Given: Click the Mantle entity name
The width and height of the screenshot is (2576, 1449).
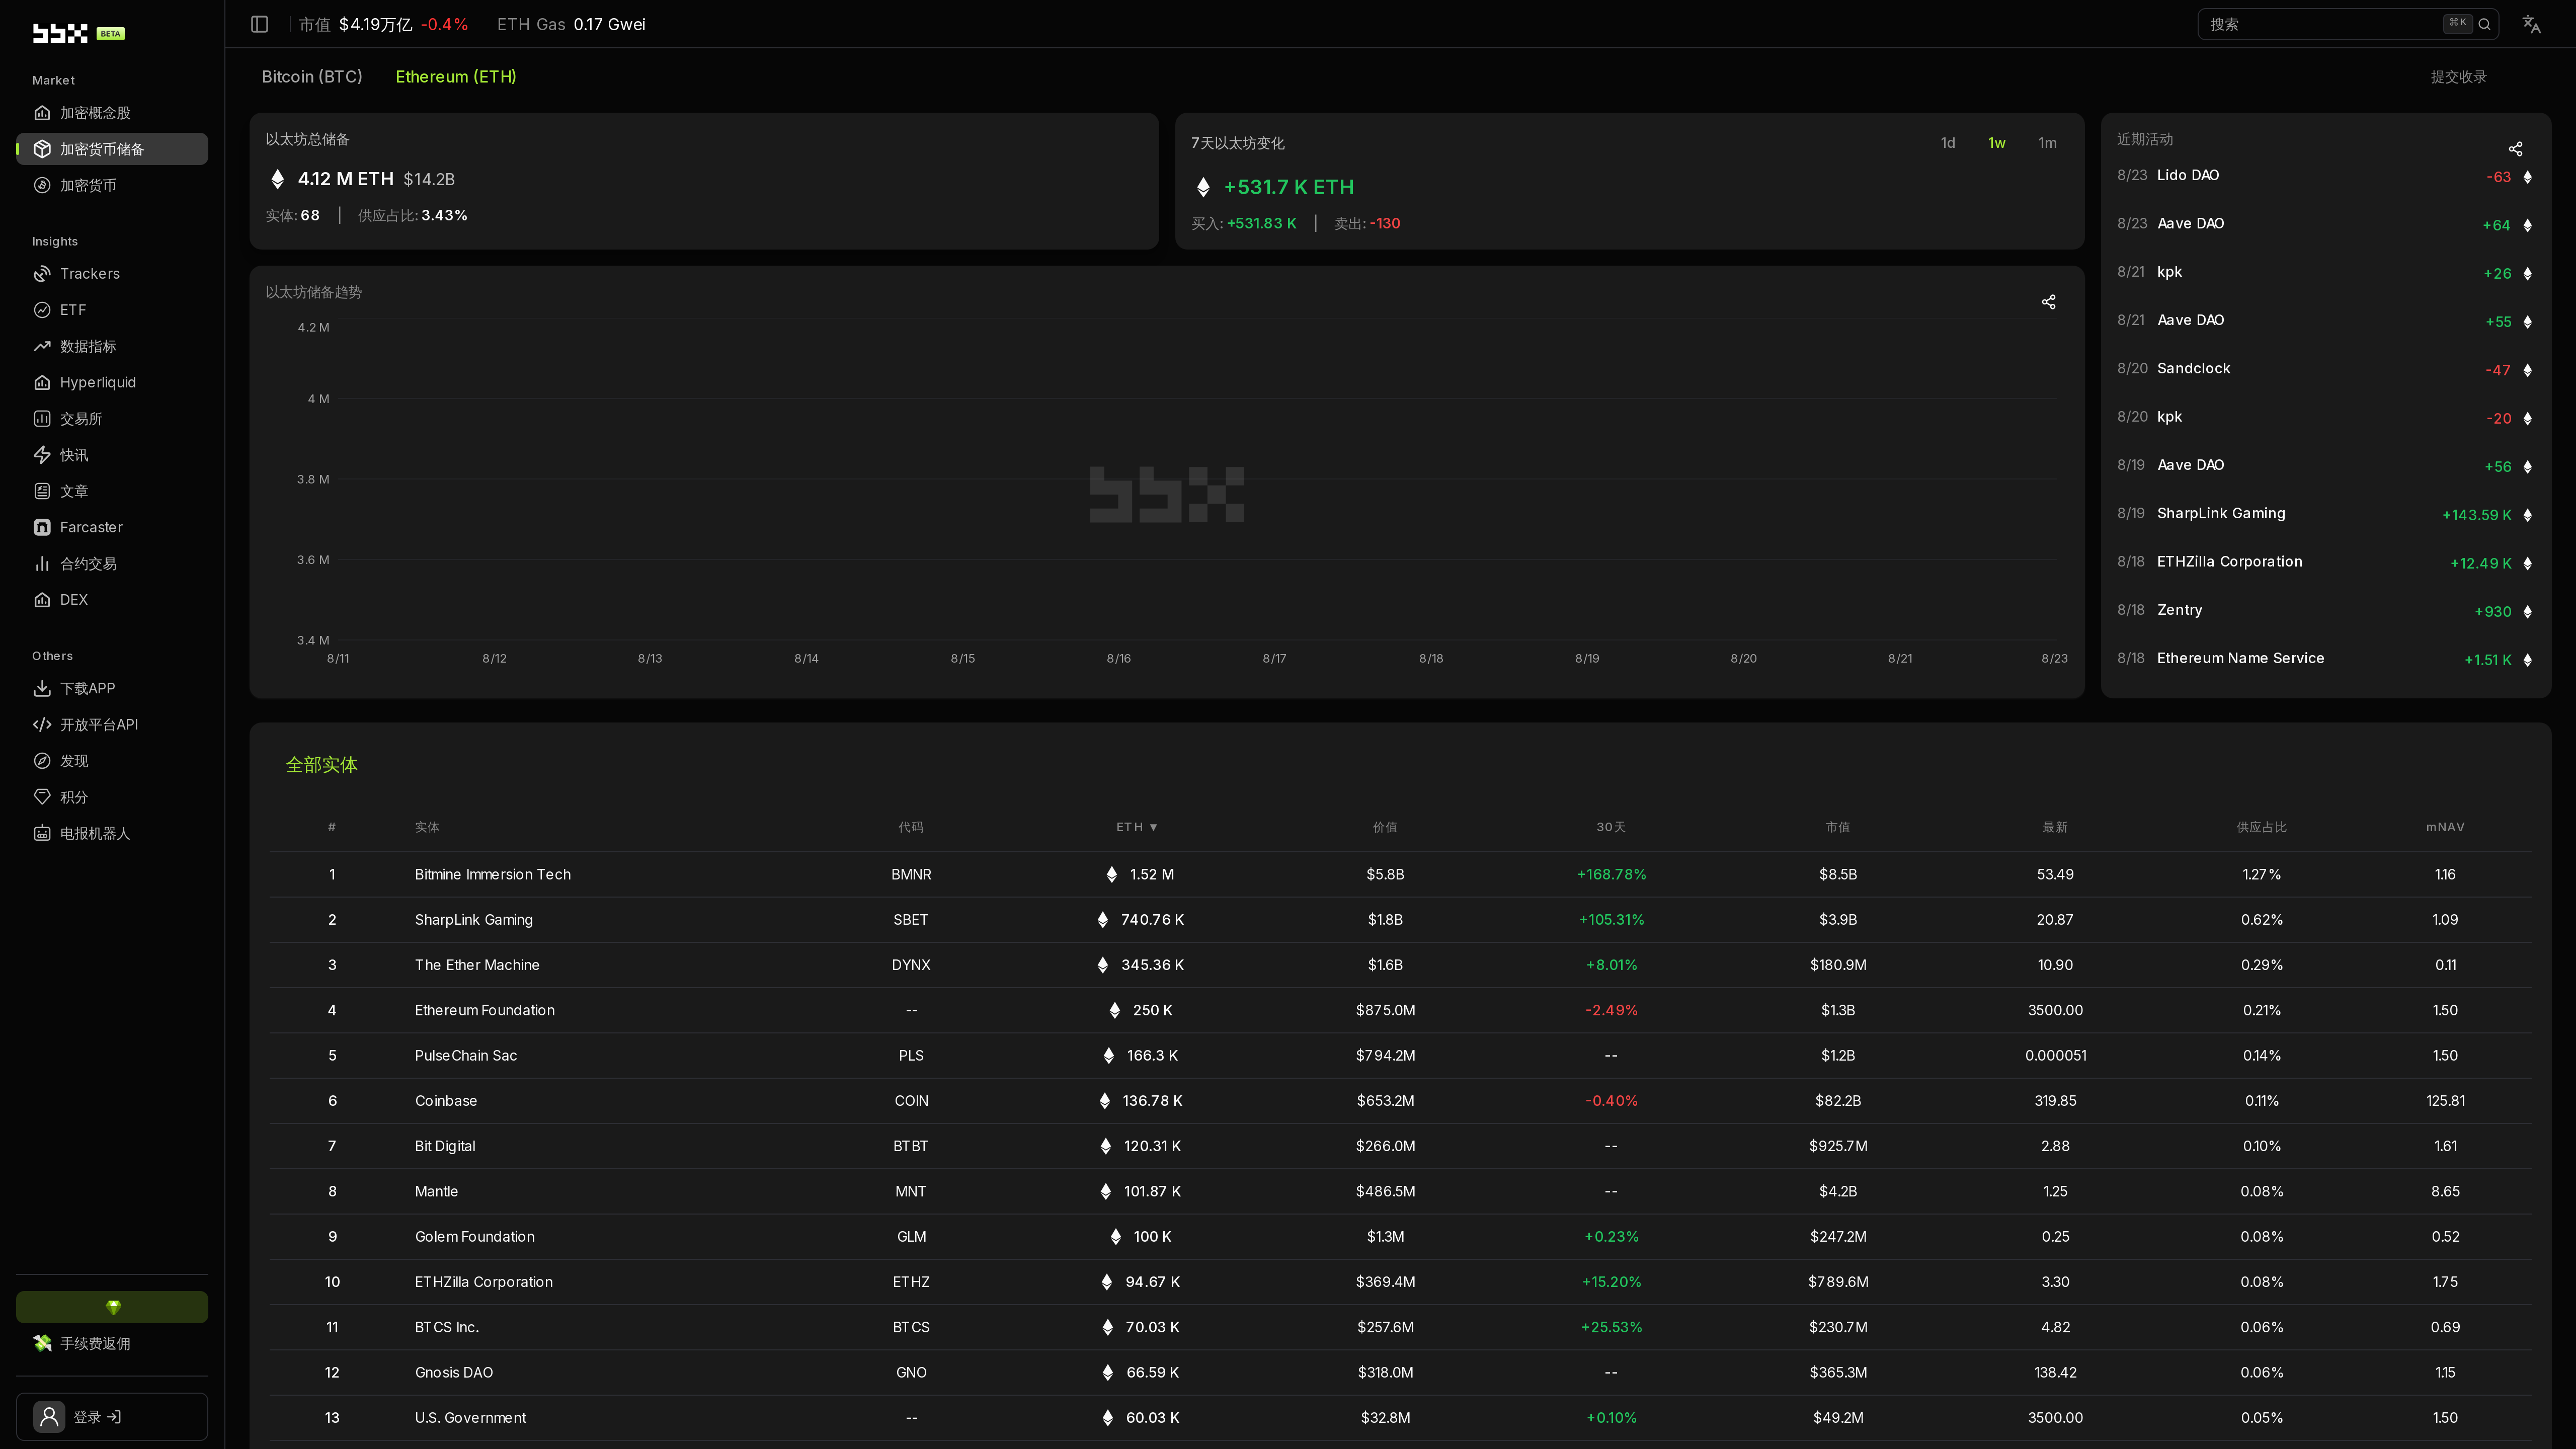Looking at the screenshot, I should [x=436, y=1191].
